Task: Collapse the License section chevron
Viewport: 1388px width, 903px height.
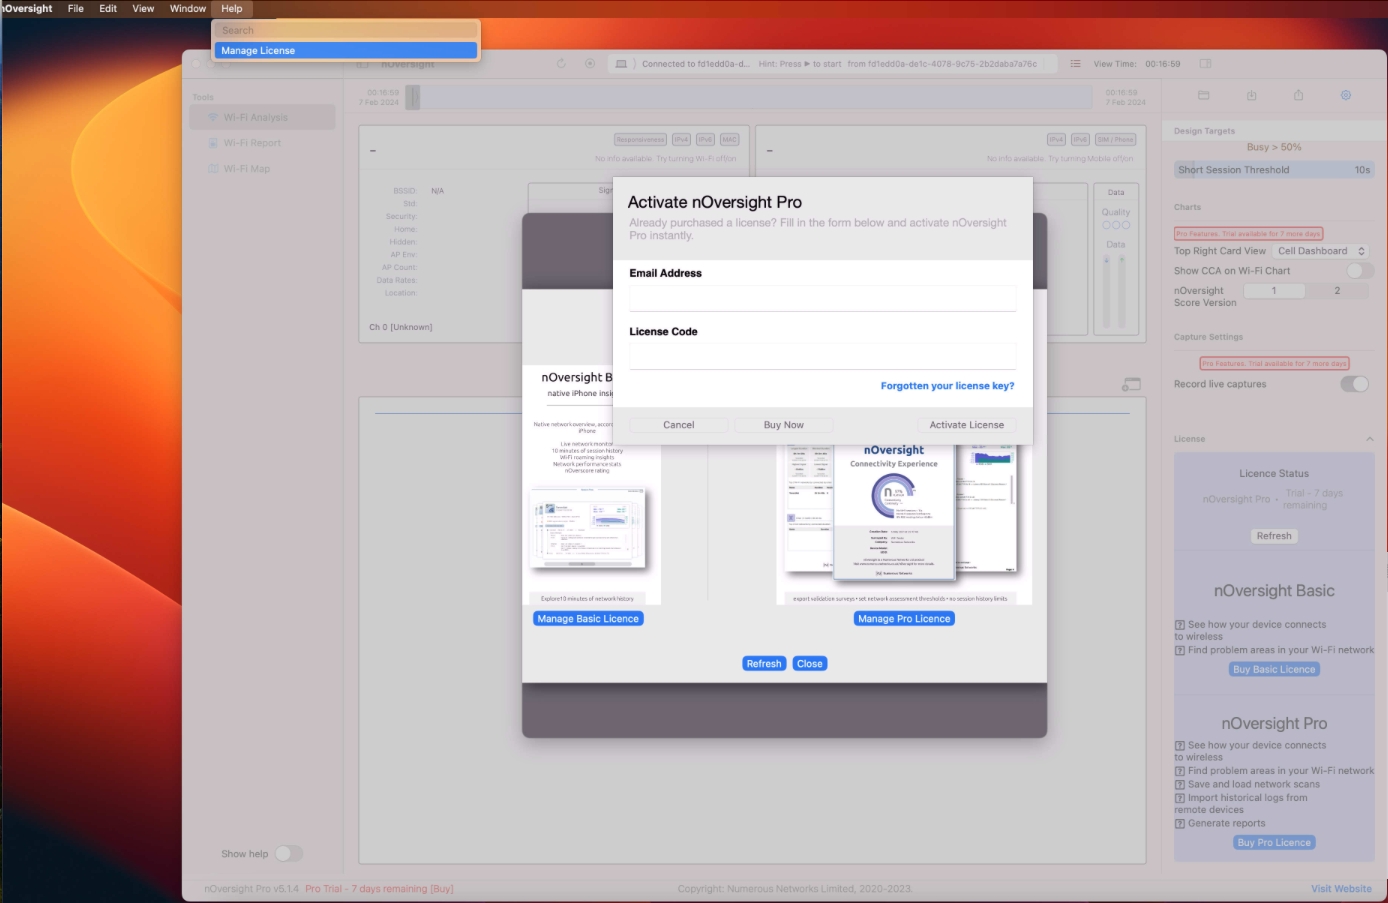Action: click(1369, 439)
